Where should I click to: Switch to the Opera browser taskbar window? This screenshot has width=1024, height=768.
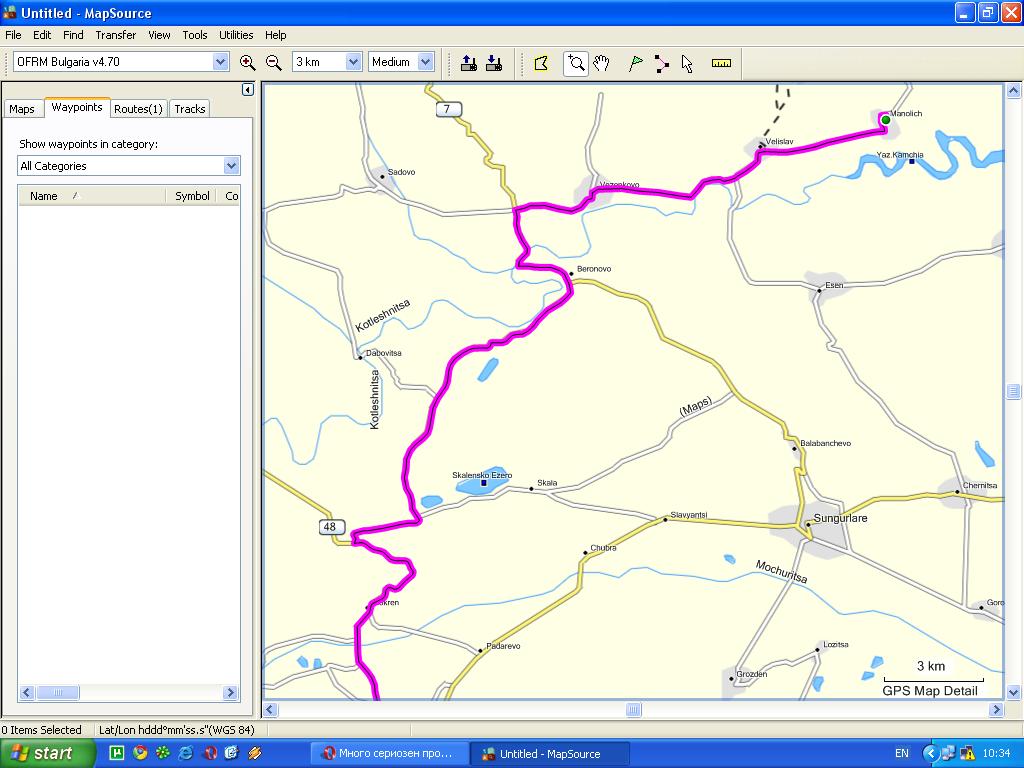[389, 754]
